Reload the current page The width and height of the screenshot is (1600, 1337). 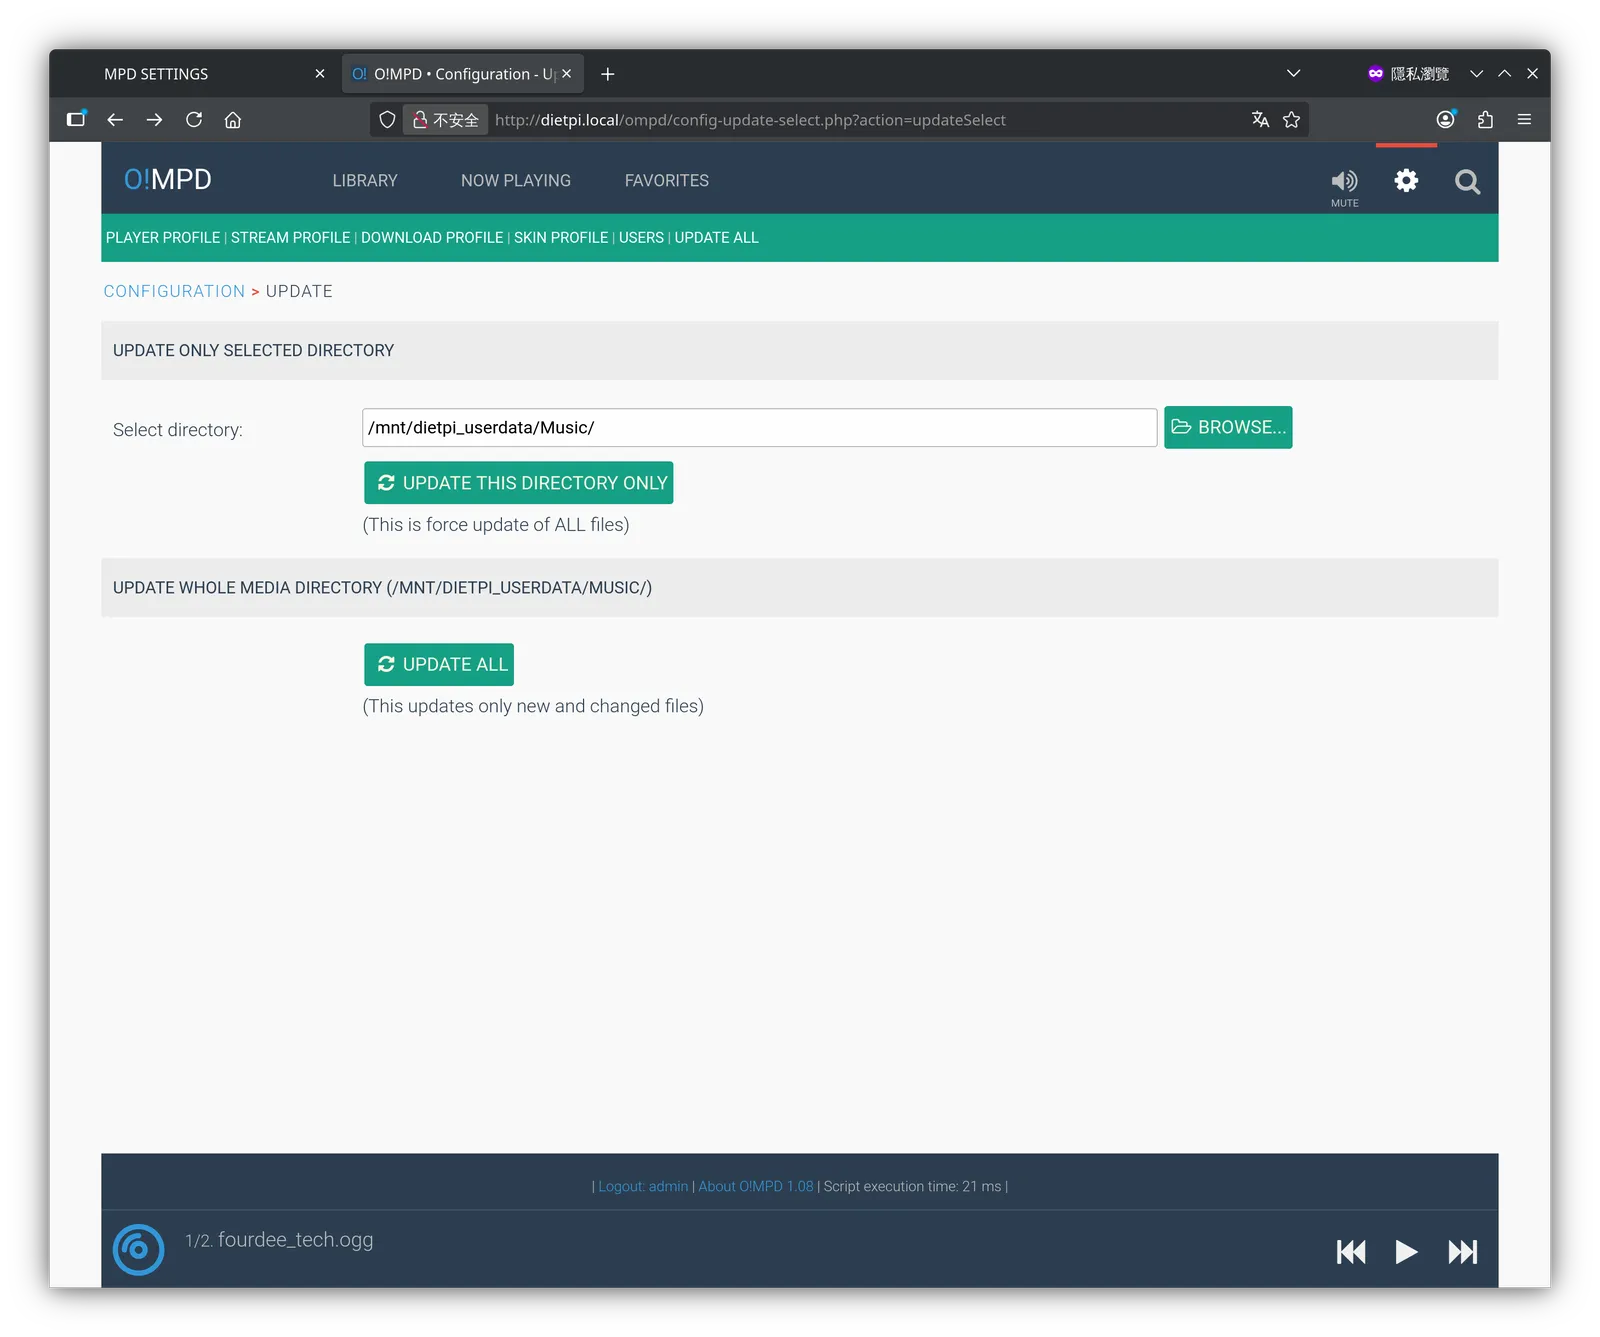pyautogui.click(x=194, y=120)
